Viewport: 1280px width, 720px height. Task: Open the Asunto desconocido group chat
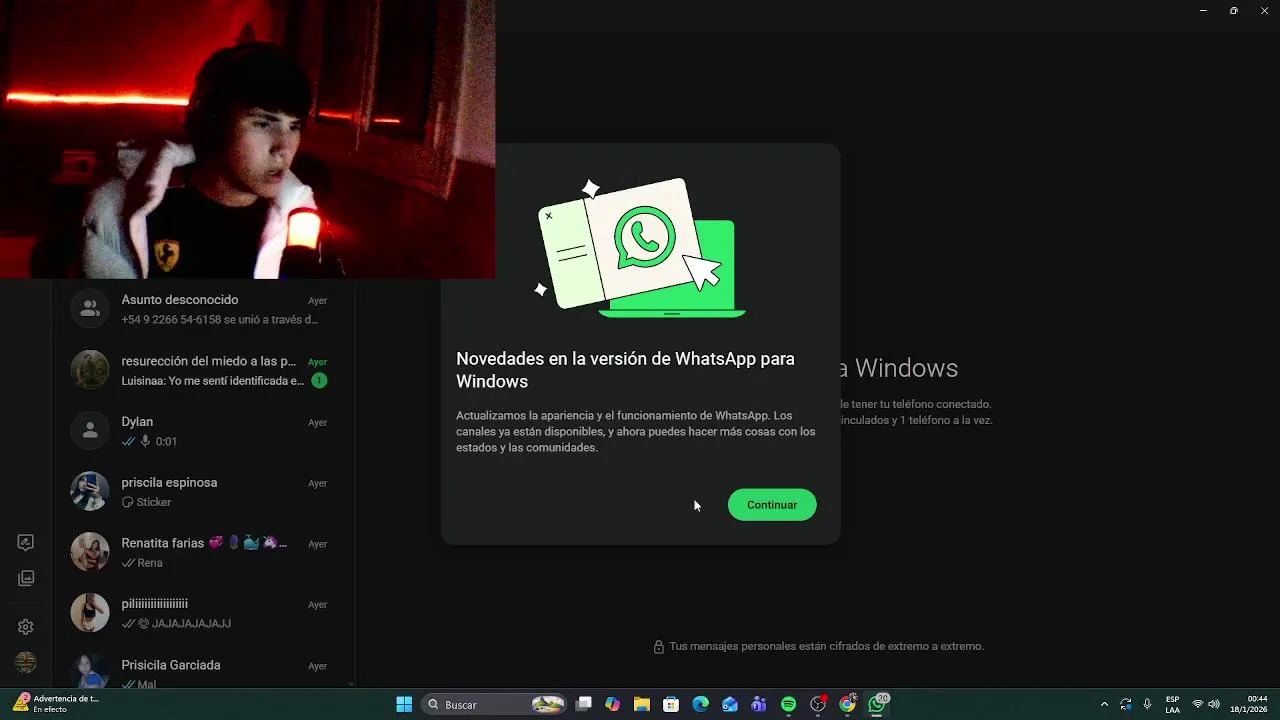pos(204,309)
